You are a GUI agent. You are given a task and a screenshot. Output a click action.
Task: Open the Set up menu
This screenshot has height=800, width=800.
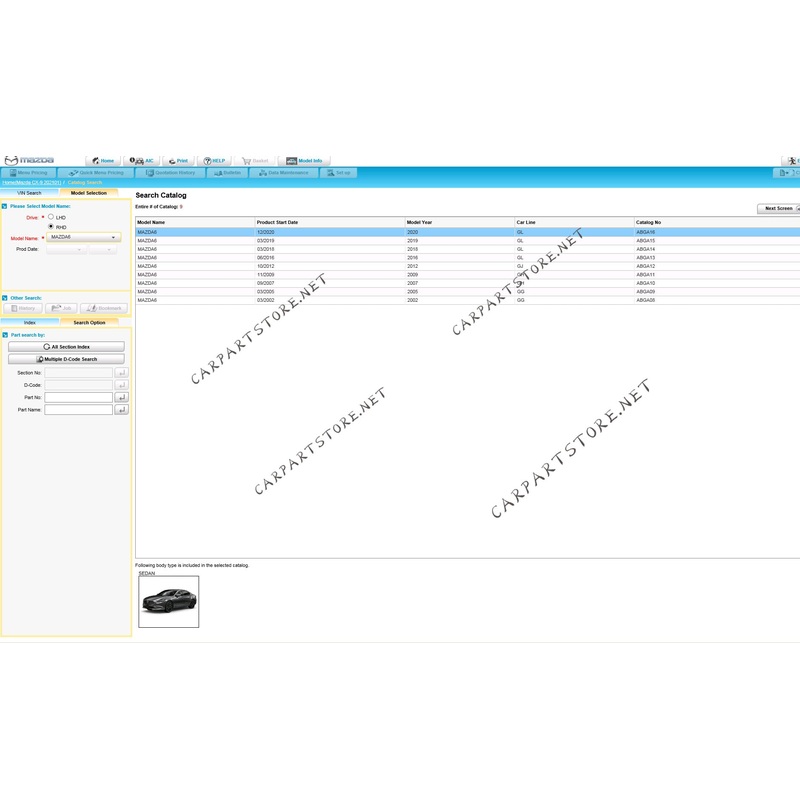338,173
